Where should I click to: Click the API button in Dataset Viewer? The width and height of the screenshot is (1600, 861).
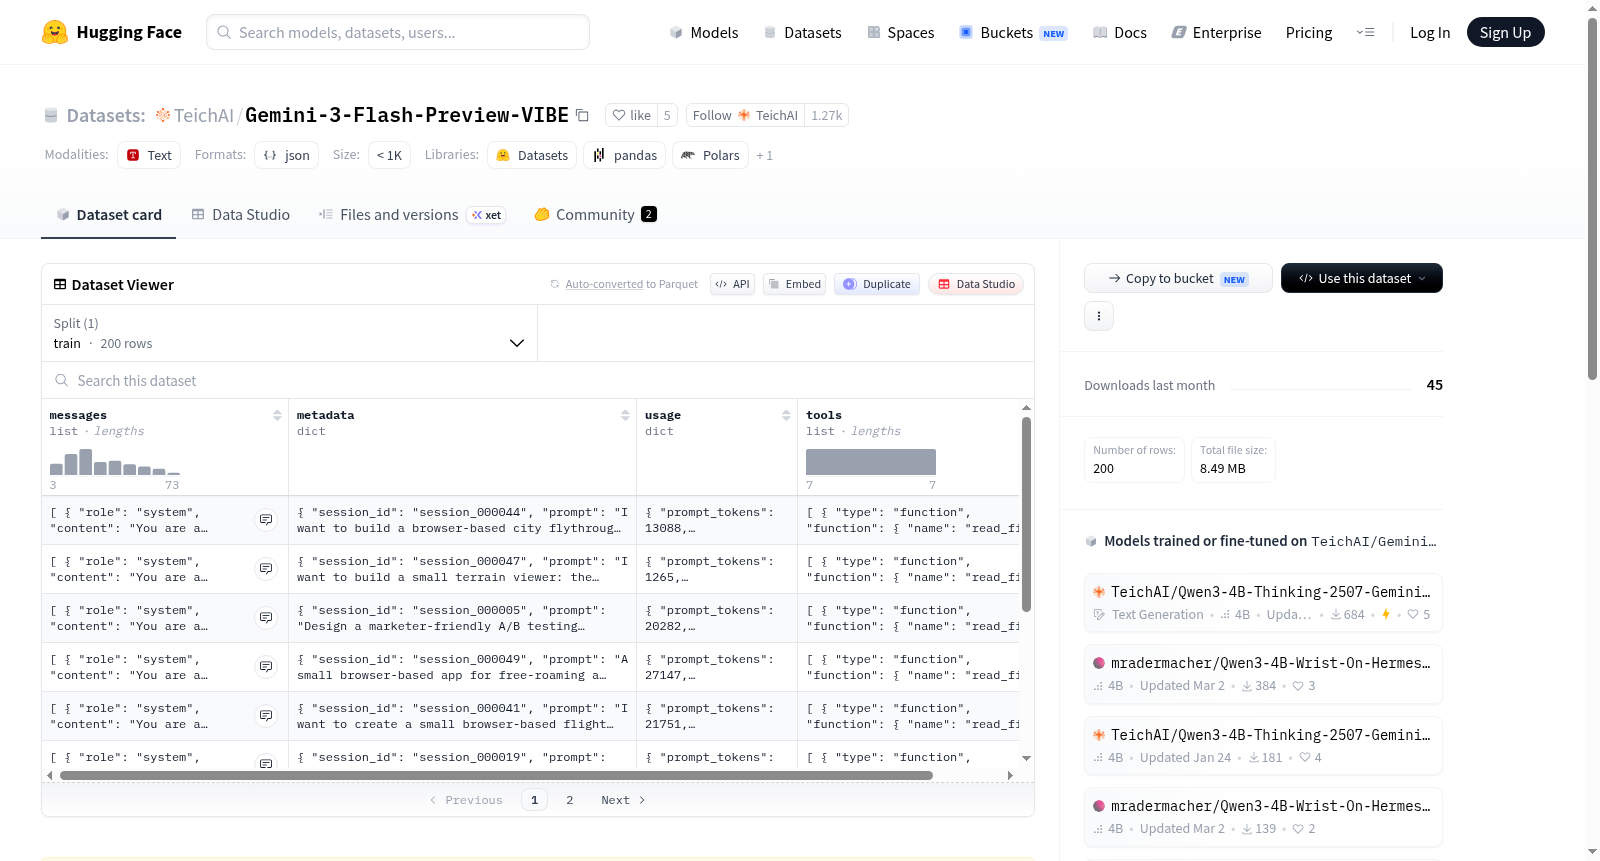[x=732, y=284]
